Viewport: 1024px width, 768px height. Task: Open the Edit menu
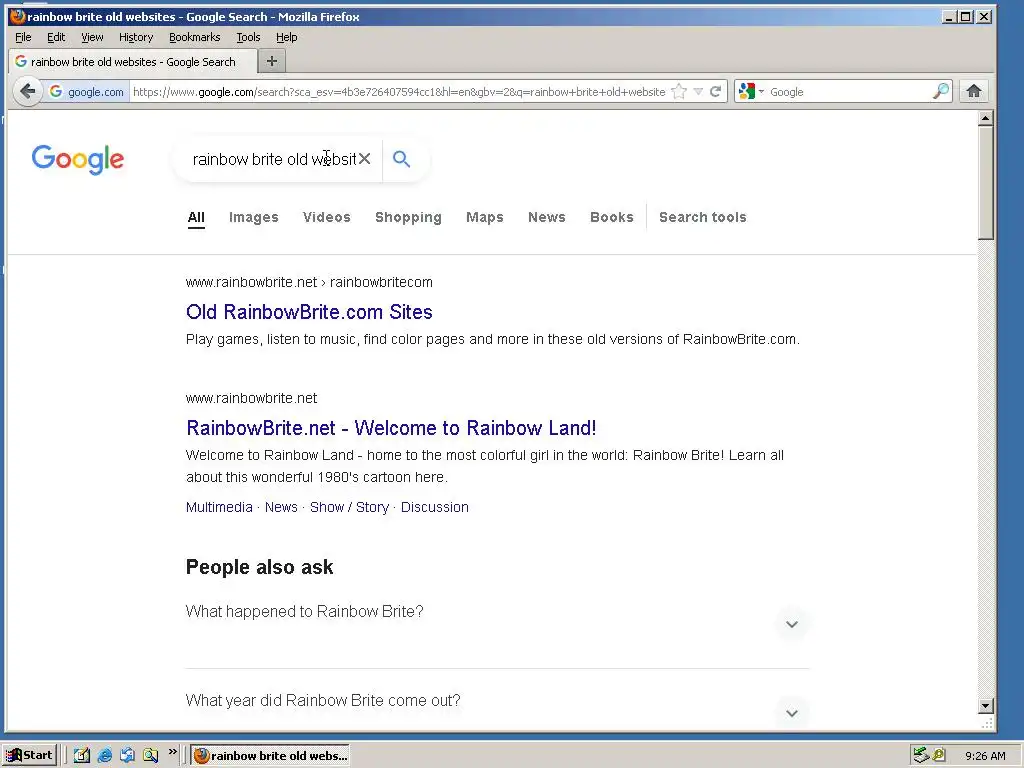click(56, 37)
